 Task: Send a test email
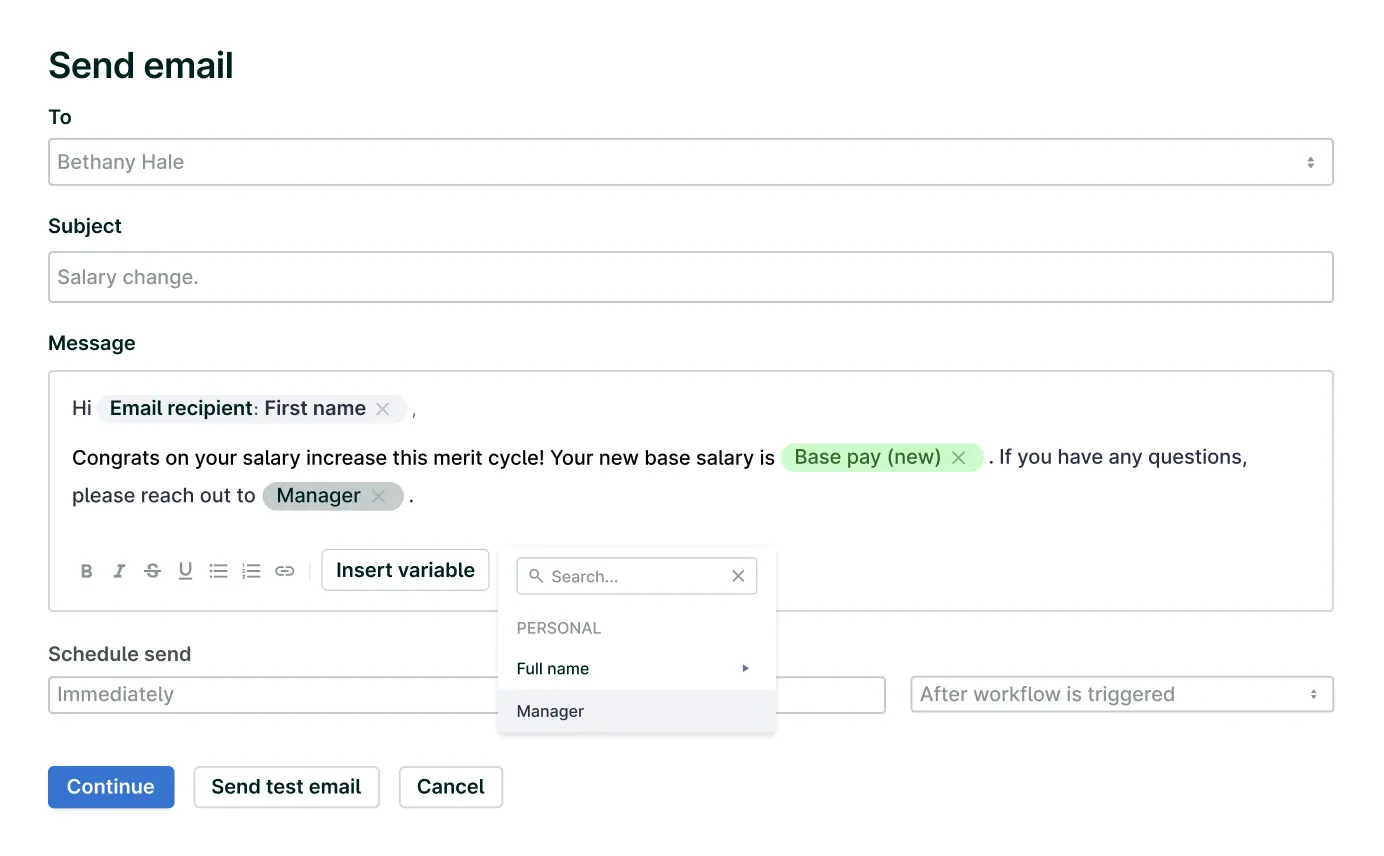(286, 787)
